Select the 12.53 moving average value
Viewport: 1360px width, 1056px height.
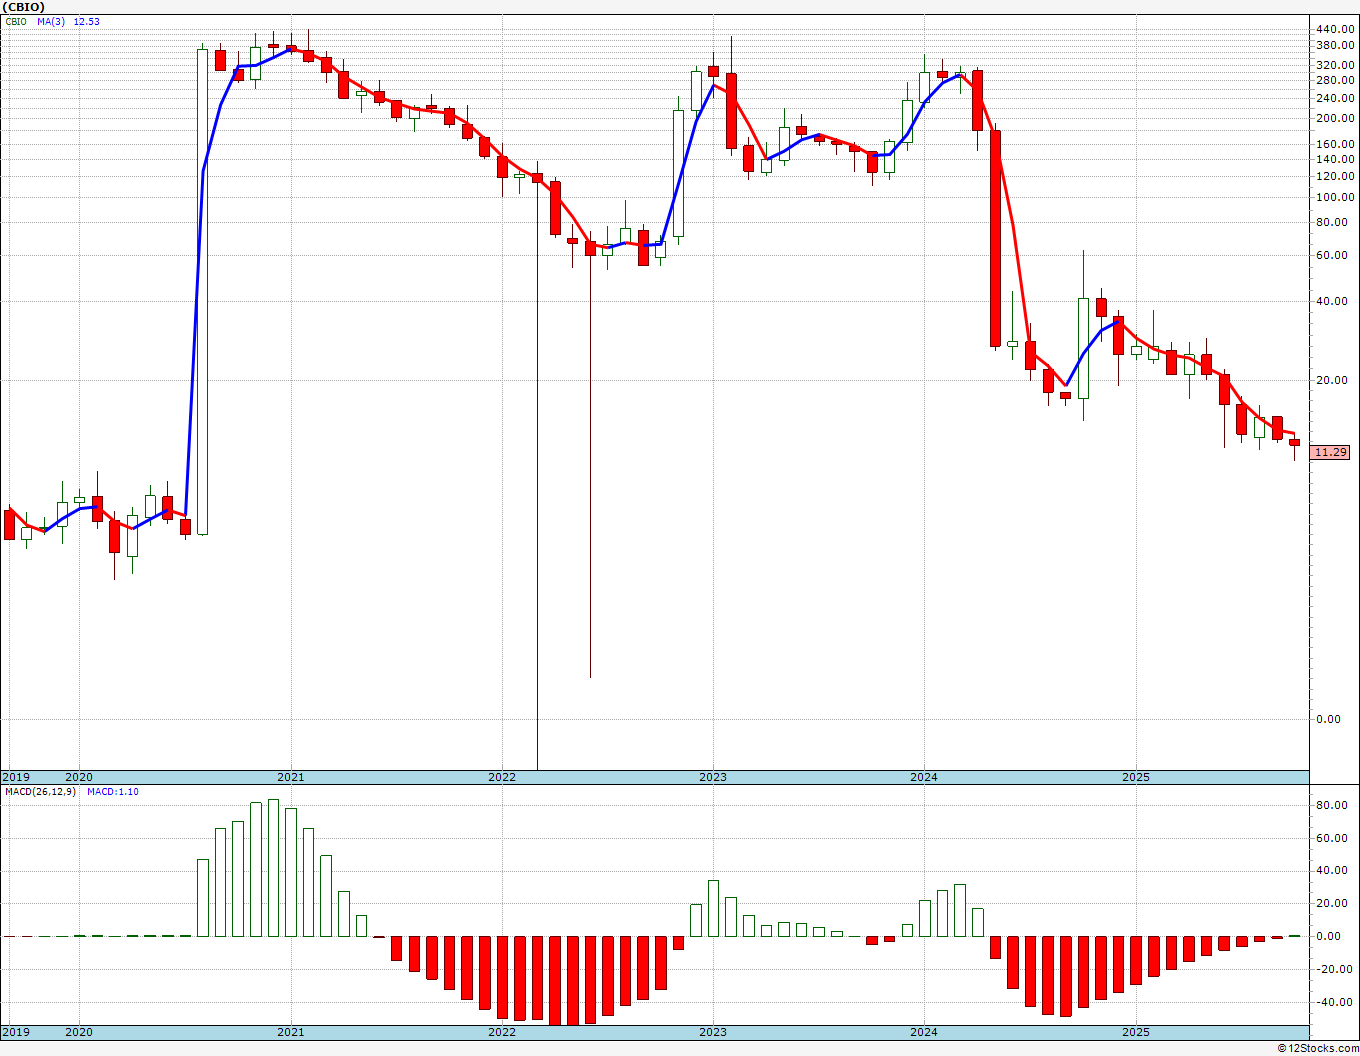point(87,21)
